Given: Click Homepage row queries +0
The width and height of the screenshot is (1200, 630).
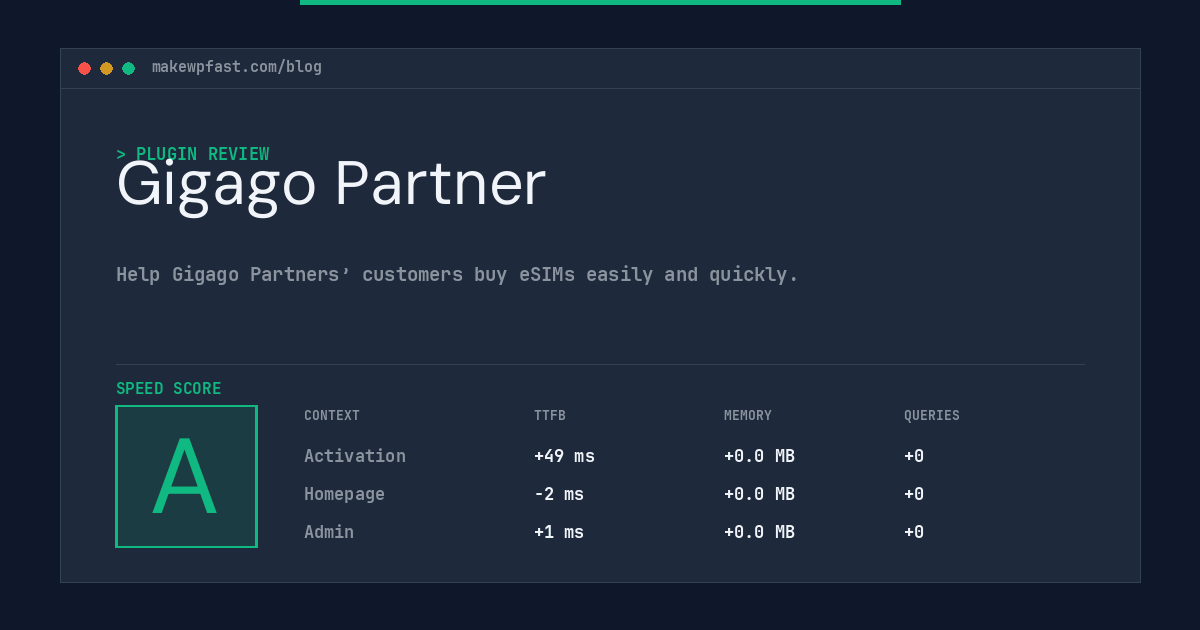Looking at the screenshot, I should 914,494.
